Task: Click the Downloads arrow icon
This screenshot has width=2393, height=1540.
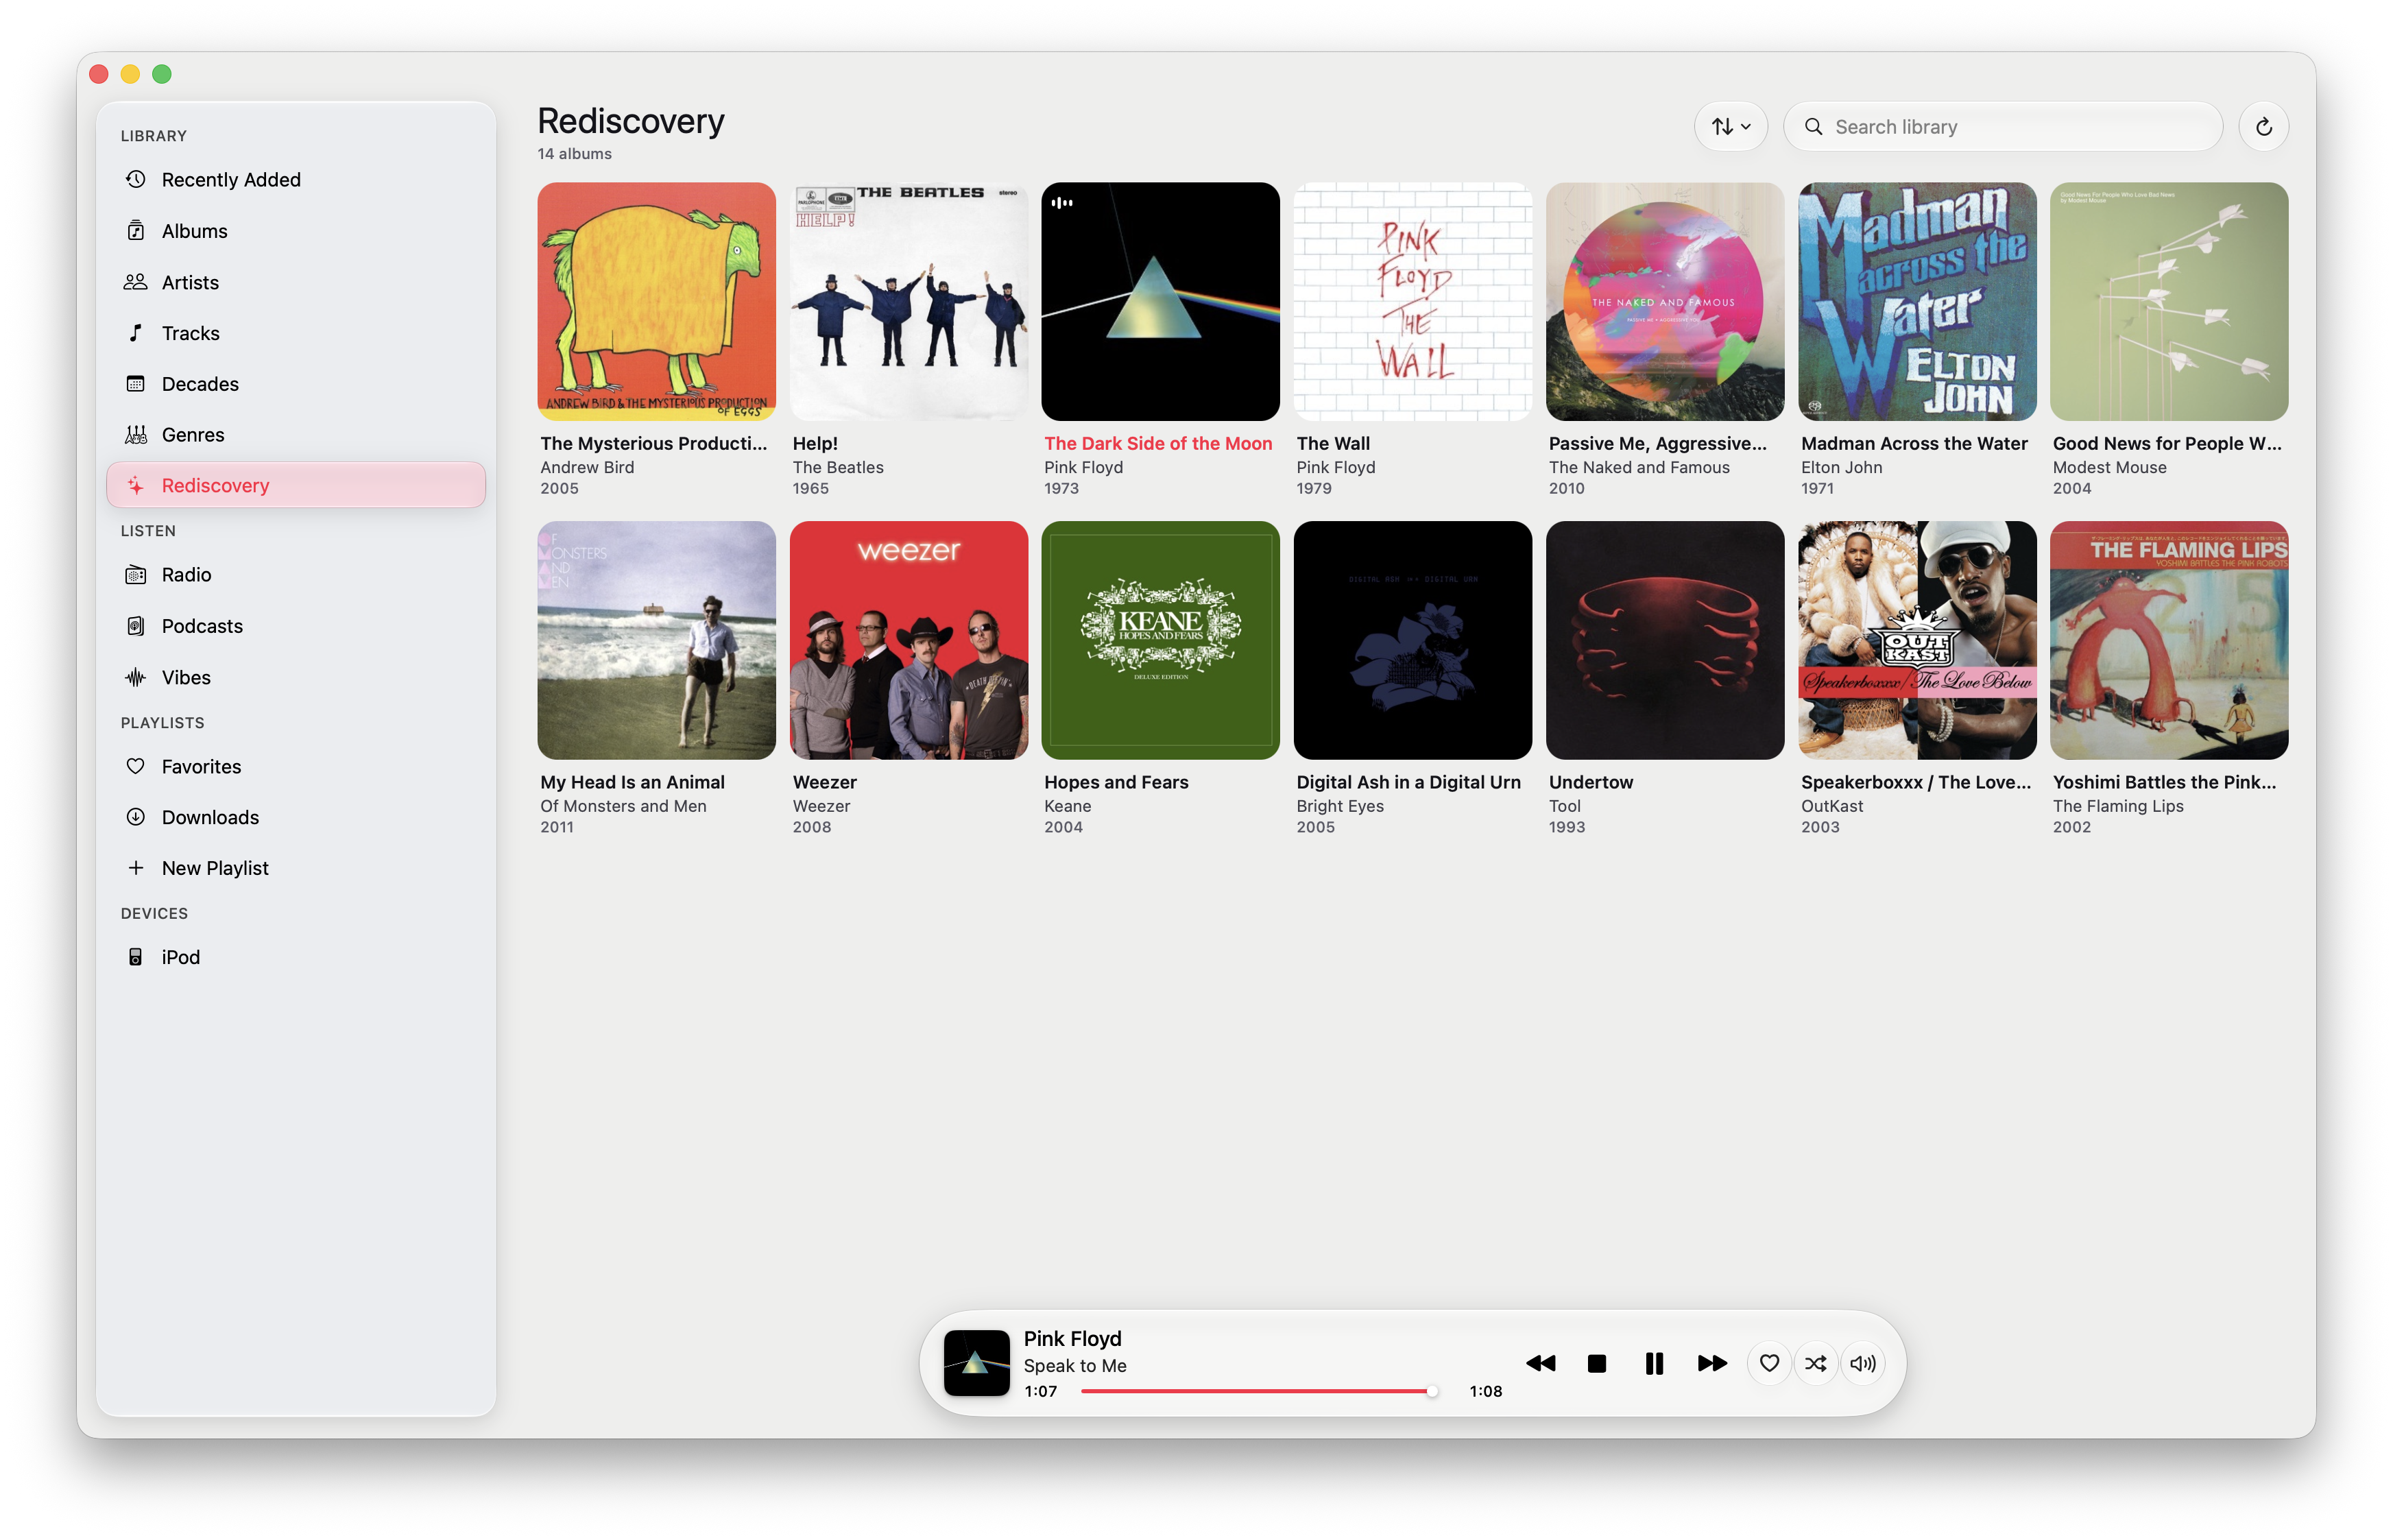Action: (x=135, y=816)
